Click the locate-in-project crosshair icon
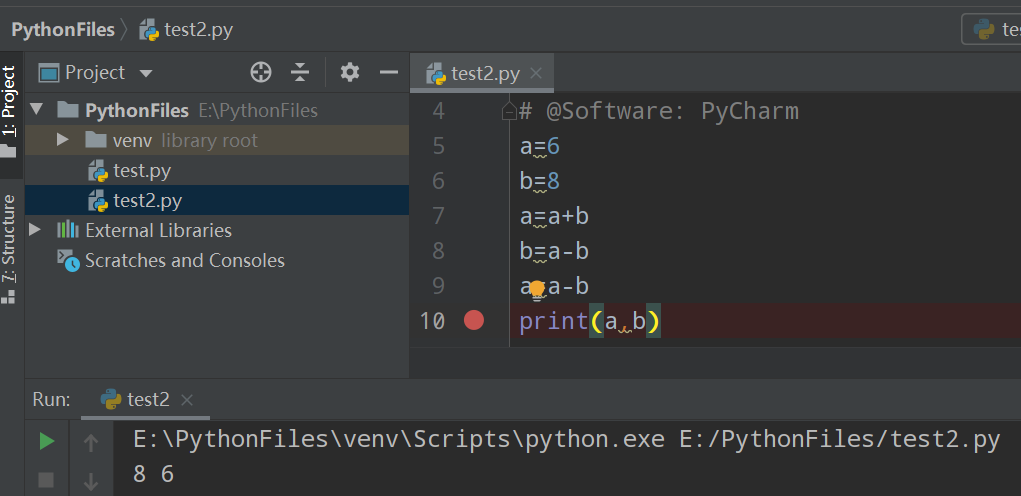1021x496 pixels. (x=260, y=72)
